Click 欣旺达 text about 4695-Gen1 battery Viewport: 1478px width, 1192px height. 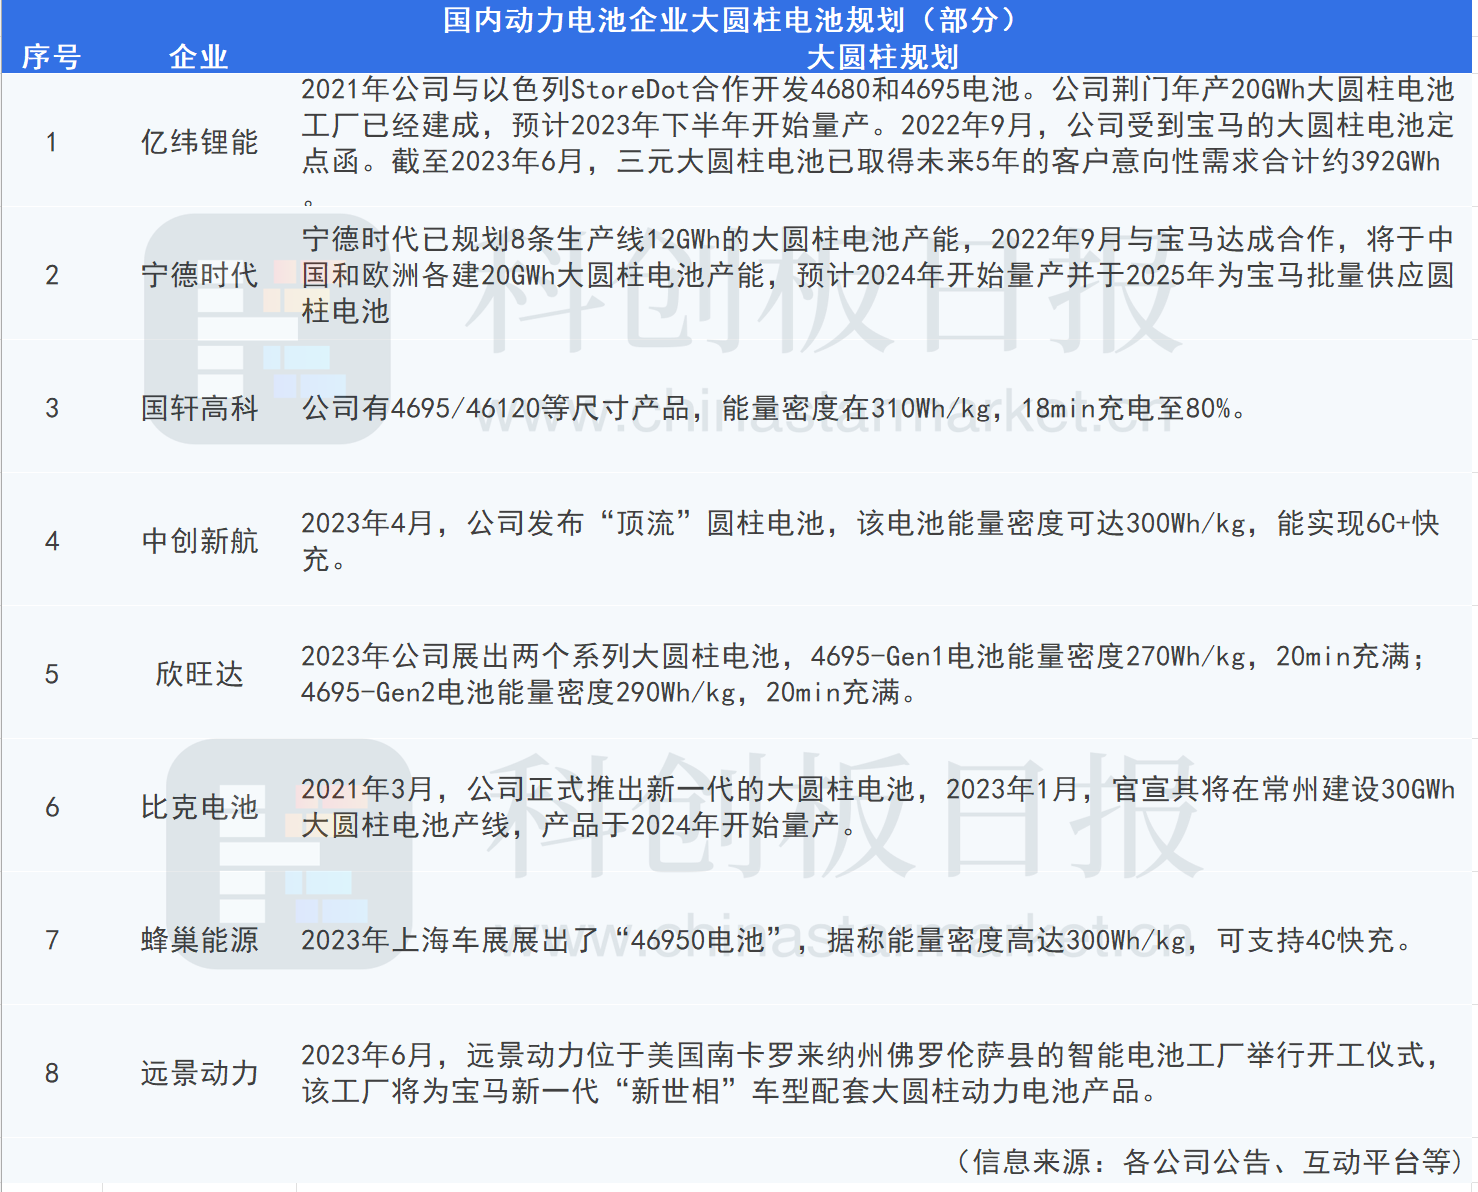click(x=863, y=656)
